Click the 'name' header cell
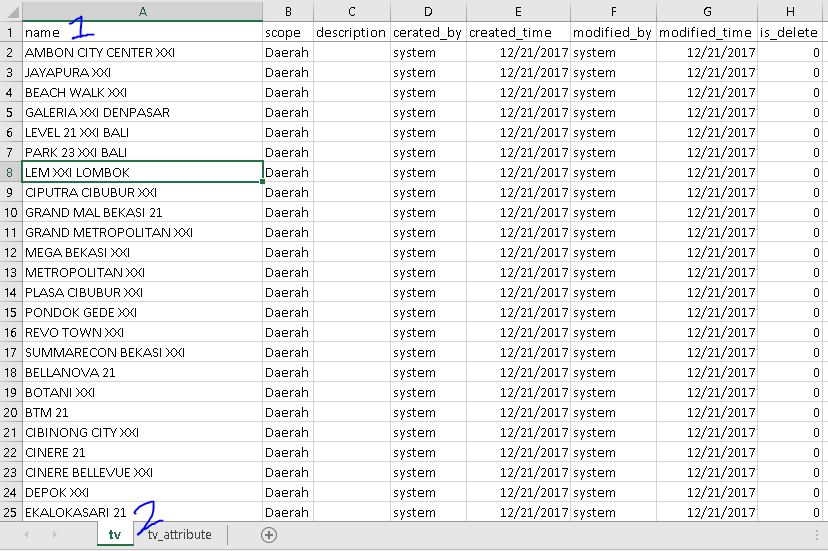828x551 pixels. [x=142, y=32]
